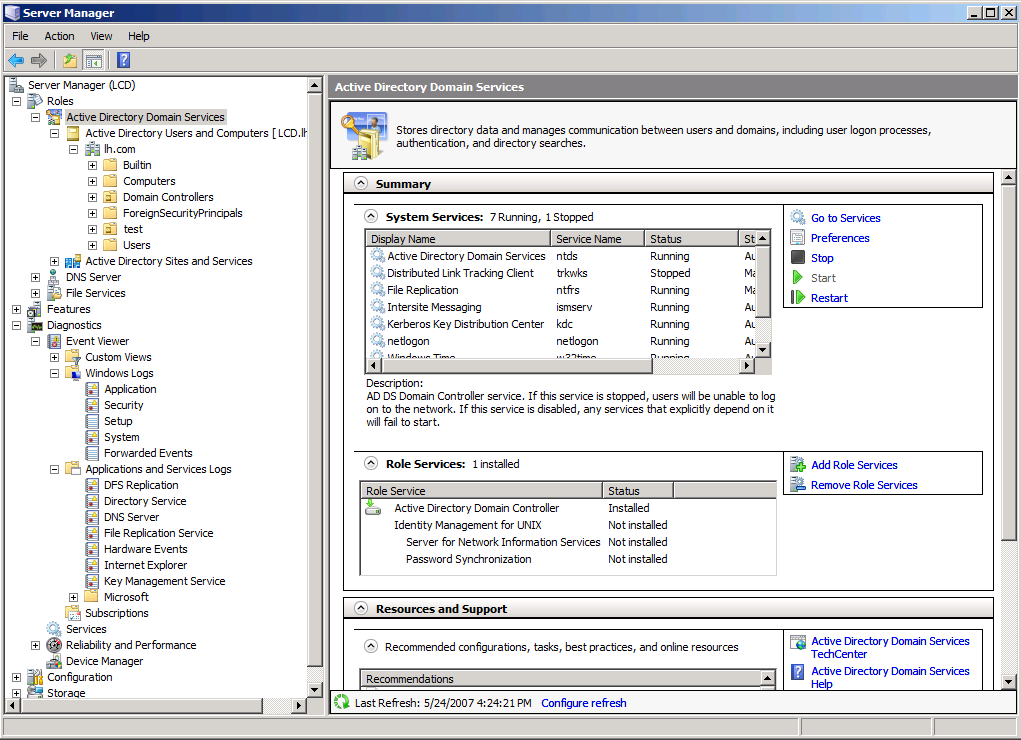The height and width of the screenshot is (740, 1021).
Task: Select the Custom Views filter icon
Action: click(73, 357)
